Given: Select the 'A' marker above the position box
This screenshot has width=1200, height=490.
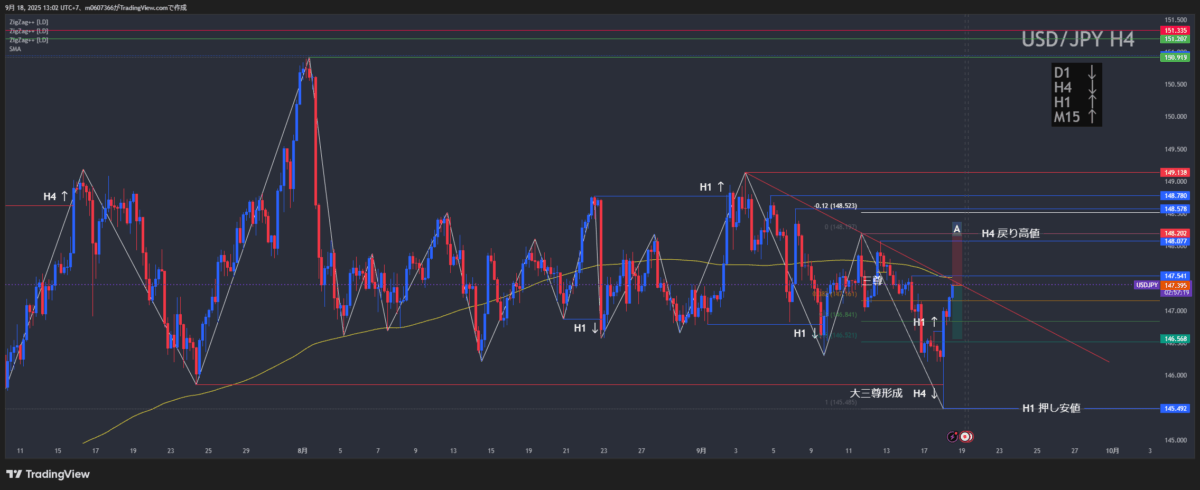Looking at the screenshot, I should (x=957, y=229).
